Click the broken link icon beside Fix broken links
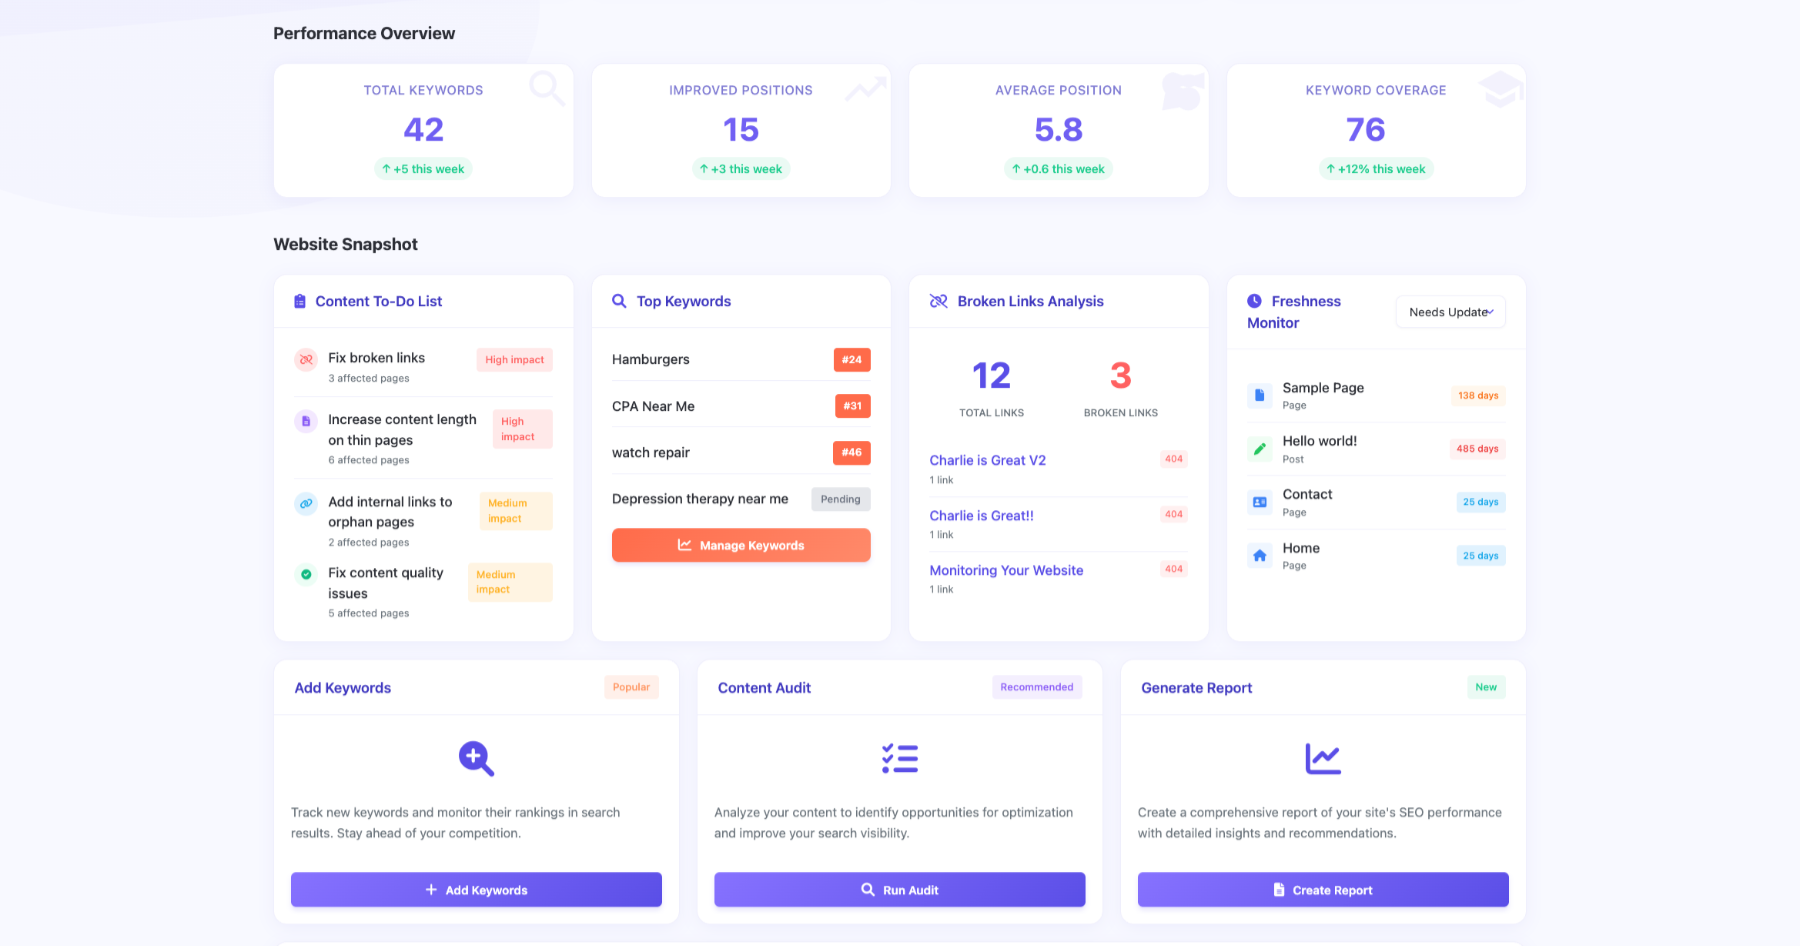Screen dimensions: 1800x946 pos(306,359)
